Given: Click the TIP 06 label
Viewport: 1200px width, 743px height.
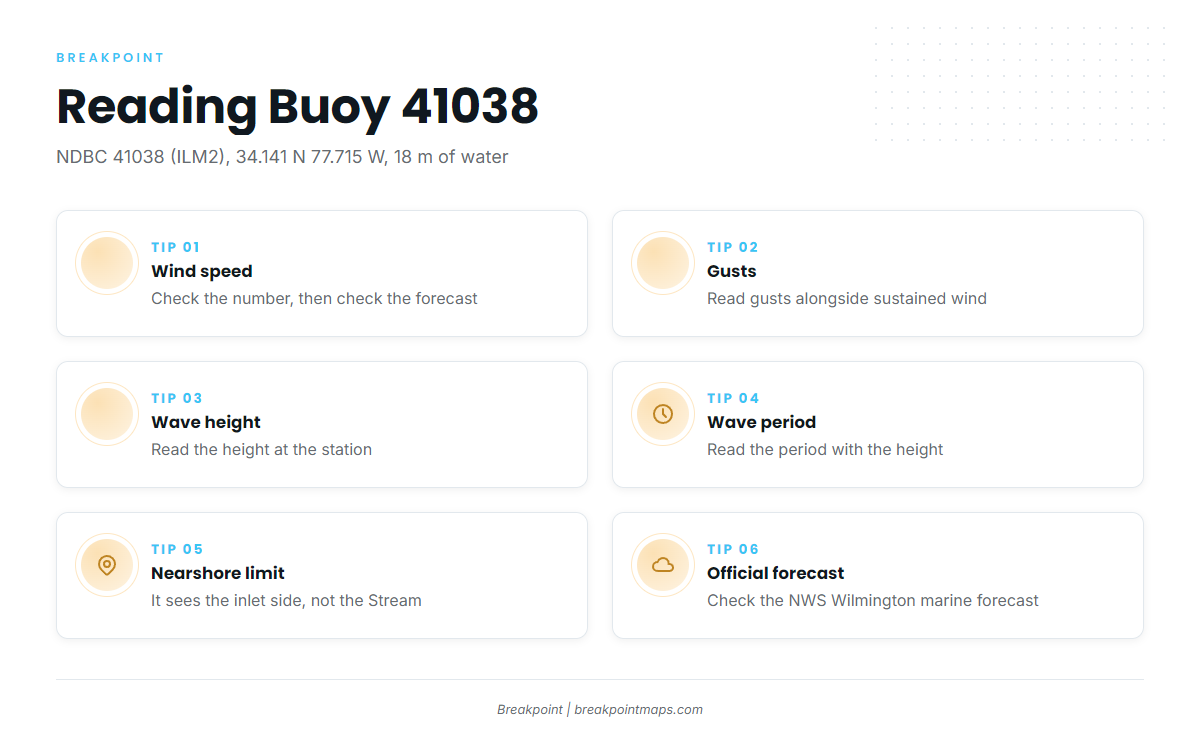Looking at the screenshot, I should click(733, 549).
